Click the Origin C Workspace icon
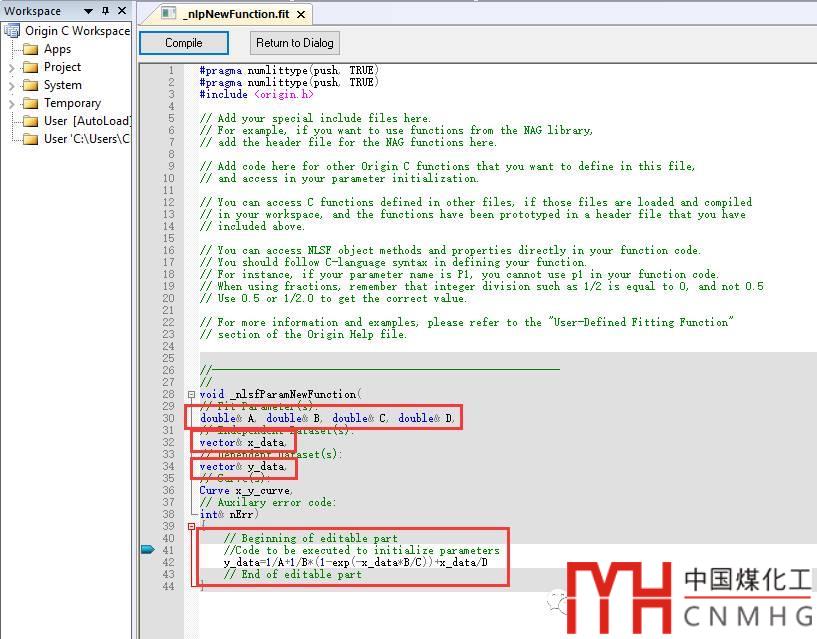This screenshot has width=817, height=639. coord(12,31)
